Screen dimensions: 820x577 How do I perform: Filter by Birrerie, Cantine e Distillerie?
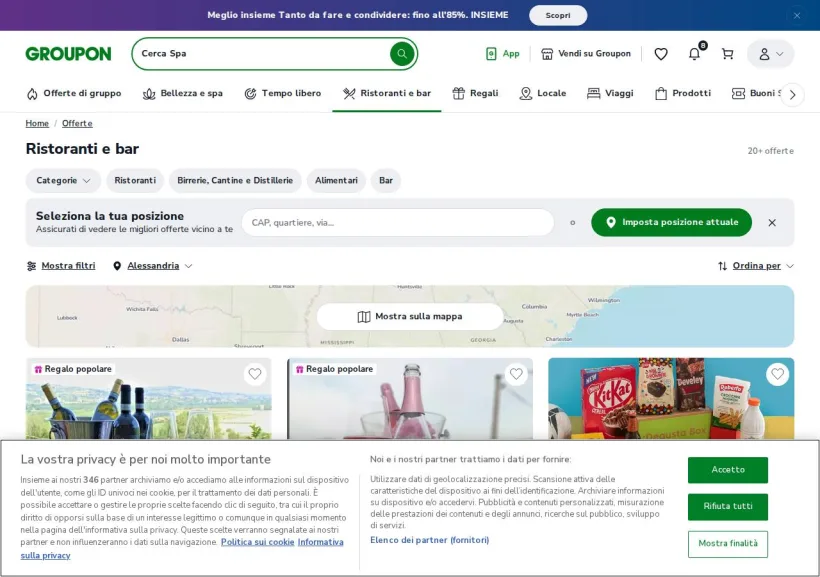235,180
